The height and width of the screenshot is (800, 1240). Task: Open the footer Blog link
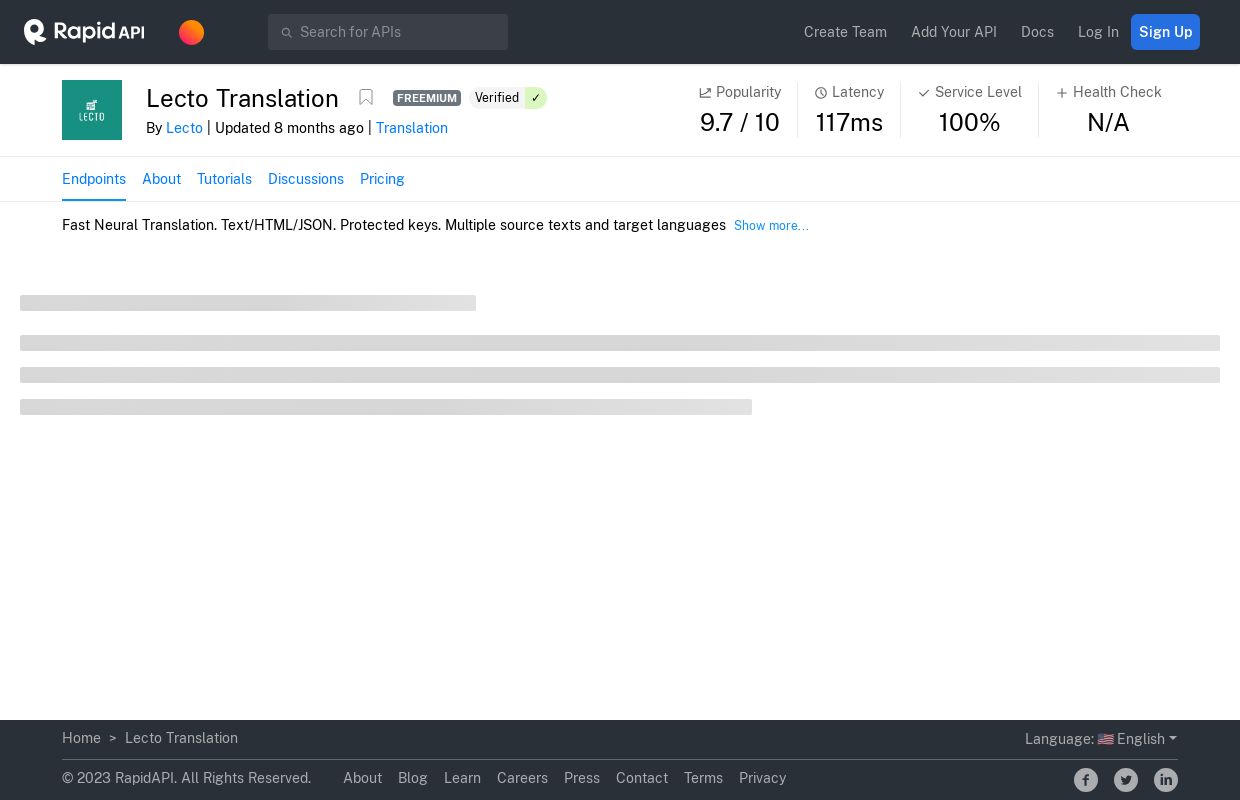[x=413, y=778]
